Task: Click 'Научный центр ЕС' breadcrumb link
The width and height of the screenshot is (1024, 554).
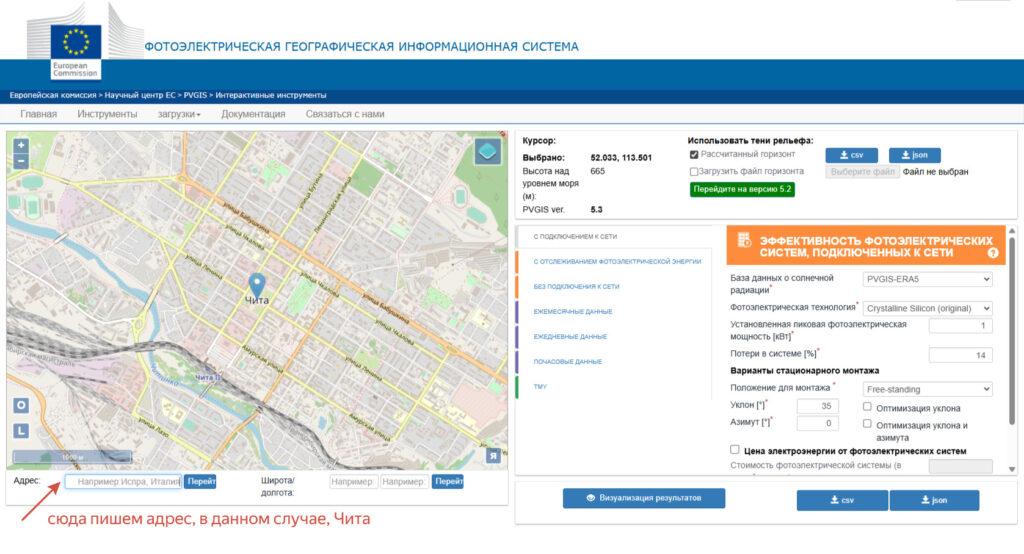Action: pos(140,95)
